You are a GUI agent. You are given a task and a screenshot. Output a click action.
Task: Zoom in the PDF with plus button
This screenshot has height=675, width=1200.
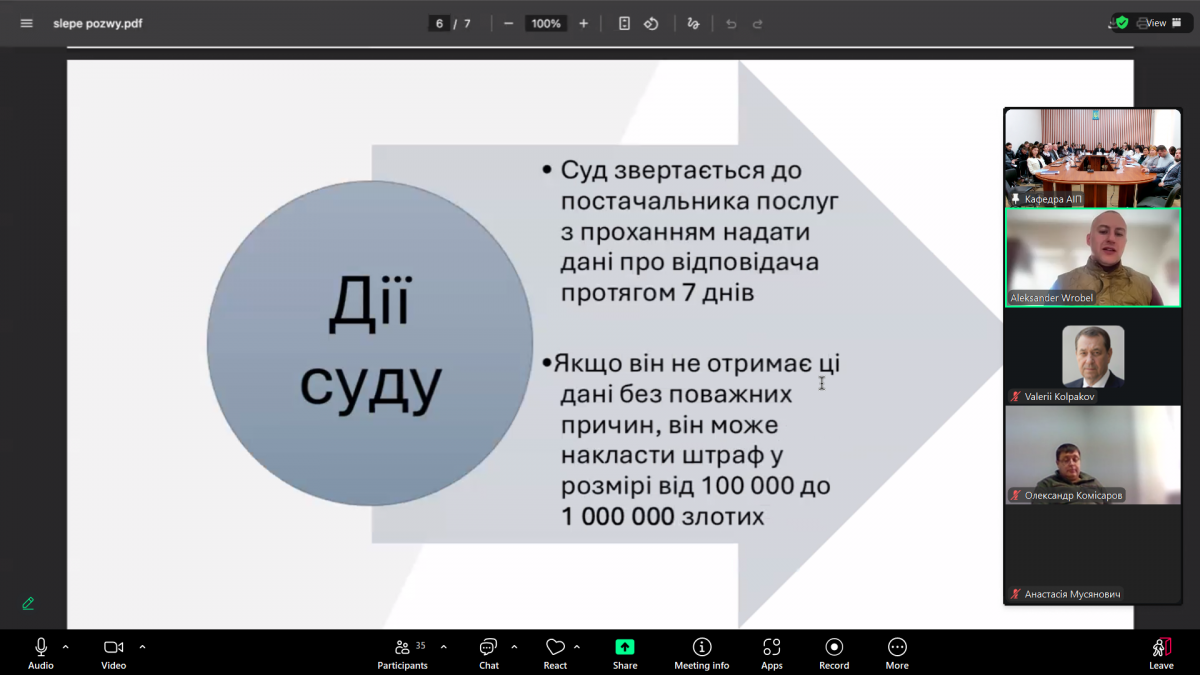tap(584, 23)
